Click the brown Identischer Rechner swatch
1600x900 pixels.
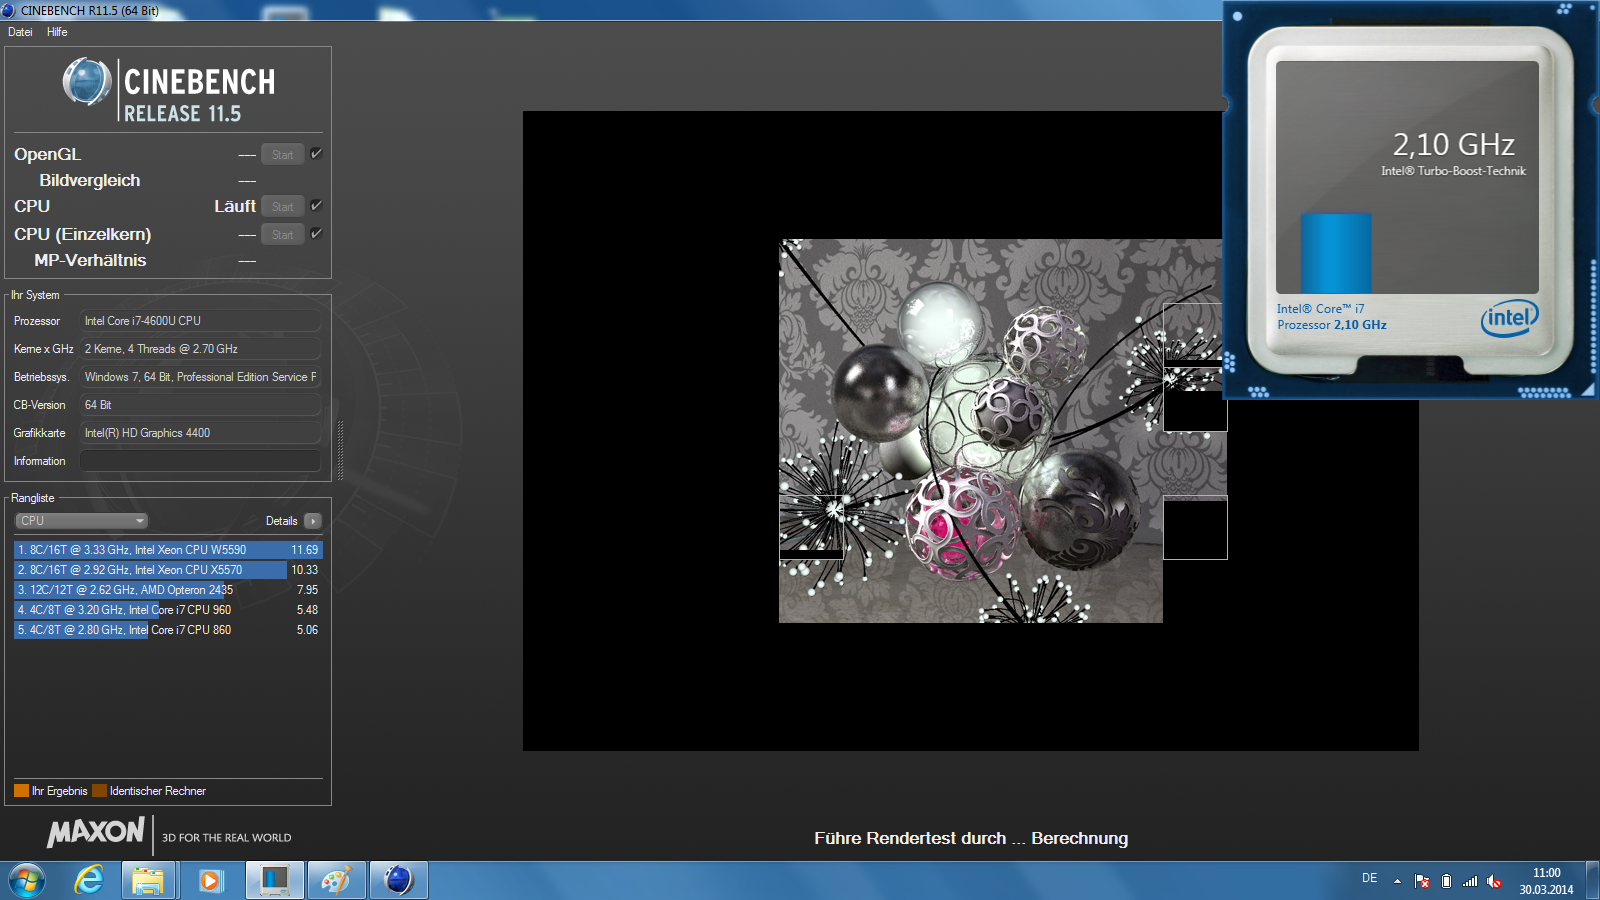[99, 791]
